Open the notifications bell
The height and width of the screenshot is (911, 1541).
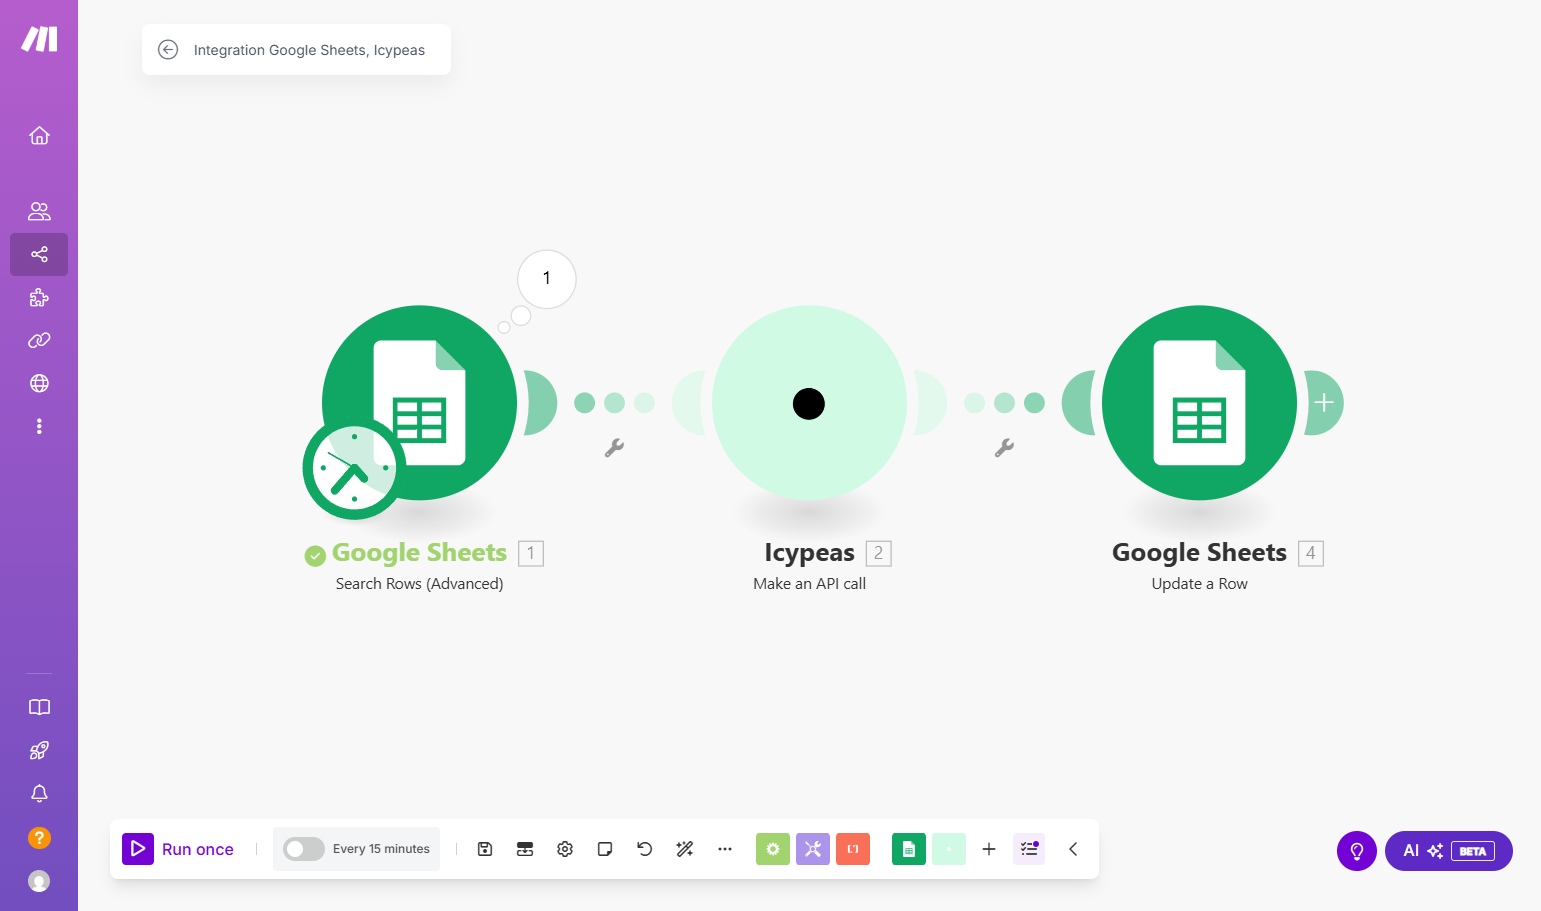point(39,793)
